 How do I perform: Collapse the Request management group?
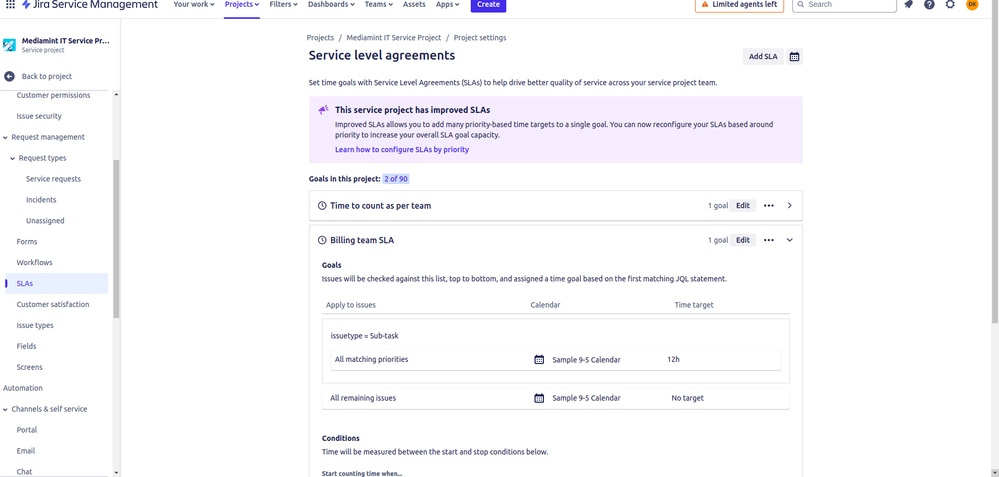6,137
